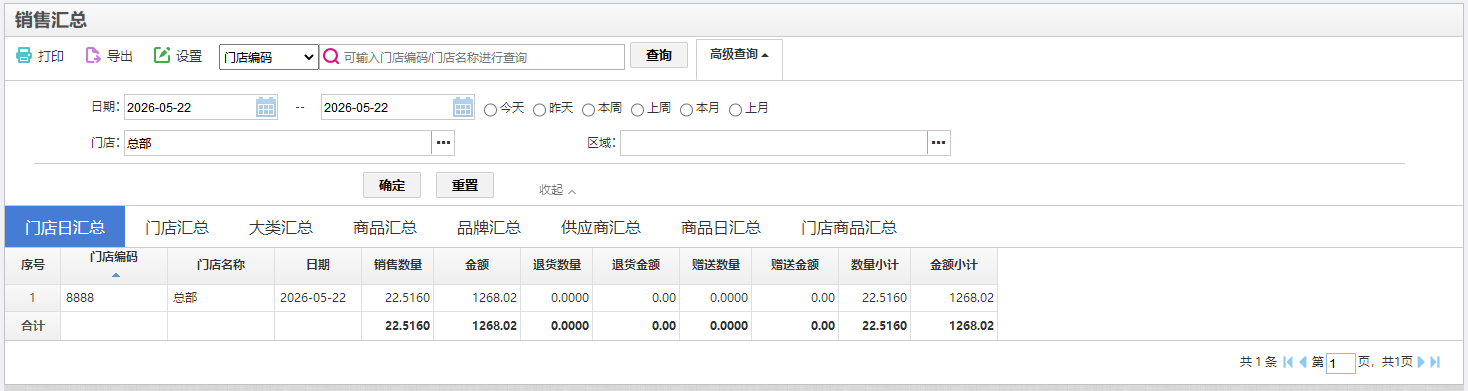1468x391 pixels.
Task: Click the page number input box
Action: pyautogui.click(x=1341, y=363)
